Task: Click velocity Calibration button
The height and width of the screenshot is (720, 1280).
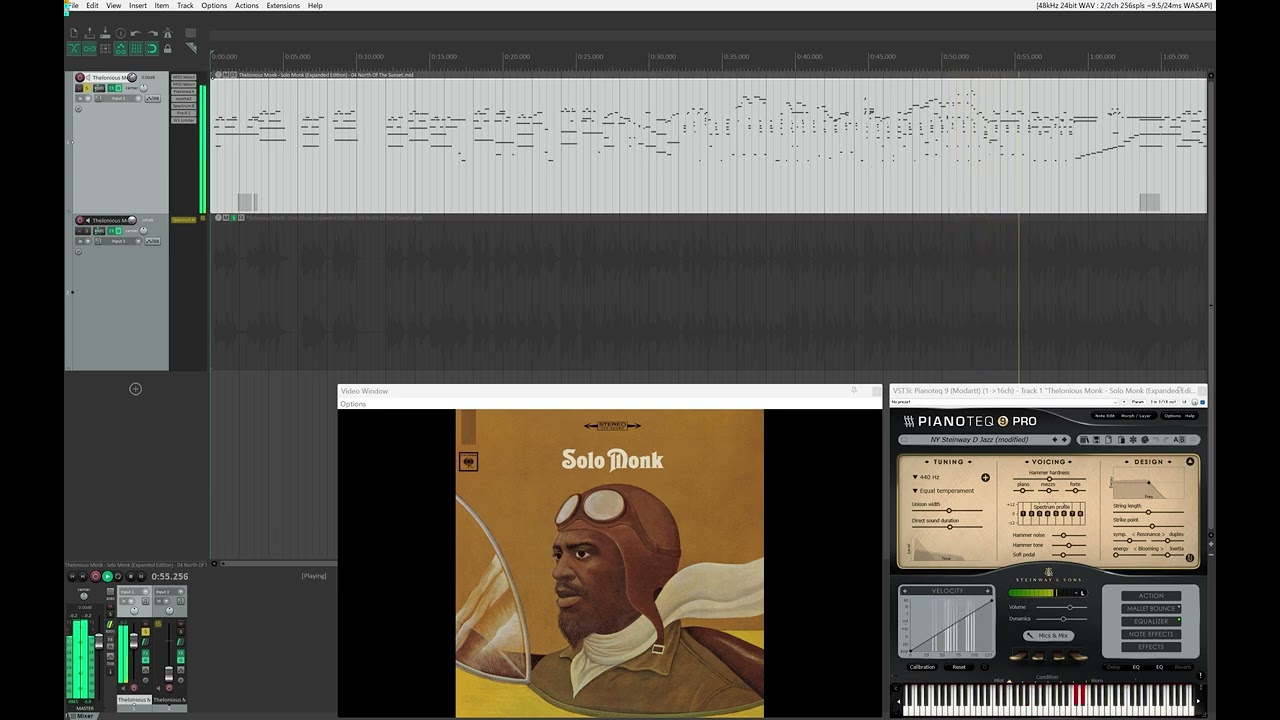Action: tap(922, 667)
